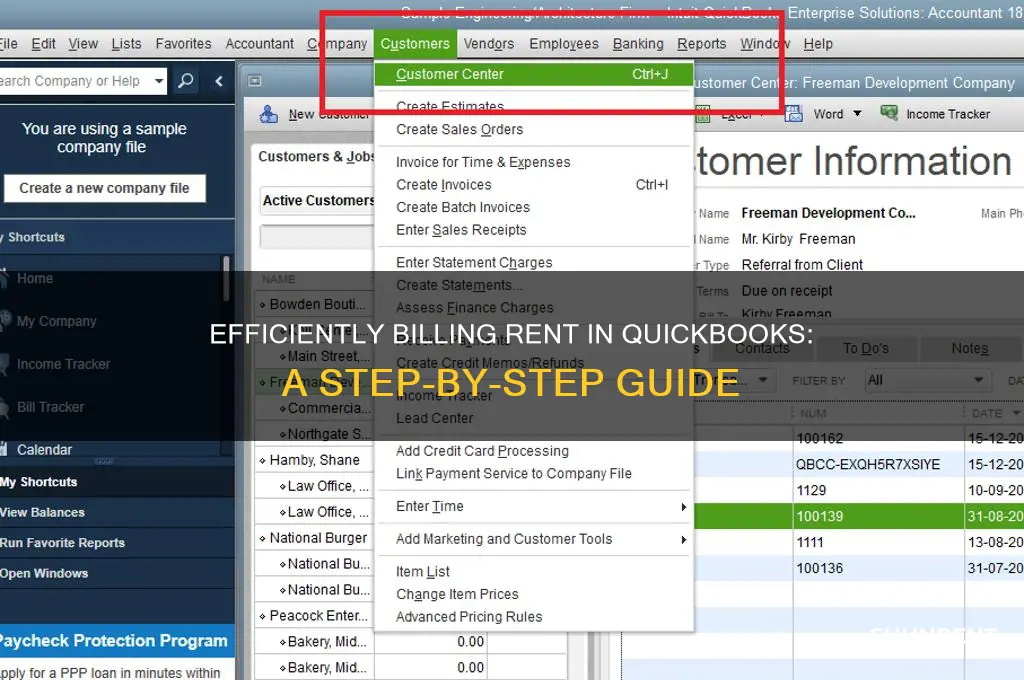1024x680 pixels.
Task: Click the Income Tracker toolbar icon
Action: (x=889, y=113)
